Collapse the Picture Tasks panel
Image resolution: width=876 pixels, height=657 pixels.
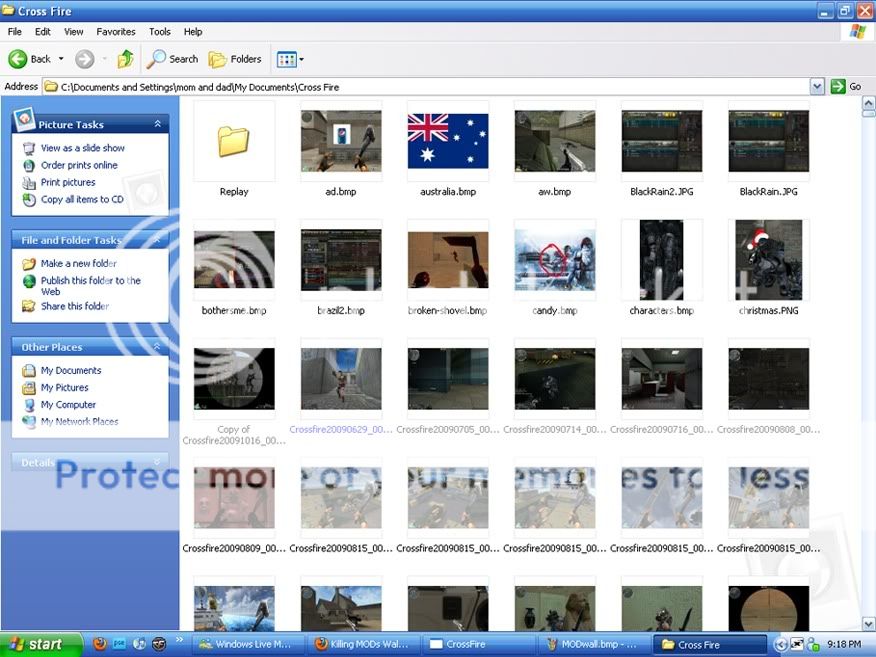coord(157,124)
